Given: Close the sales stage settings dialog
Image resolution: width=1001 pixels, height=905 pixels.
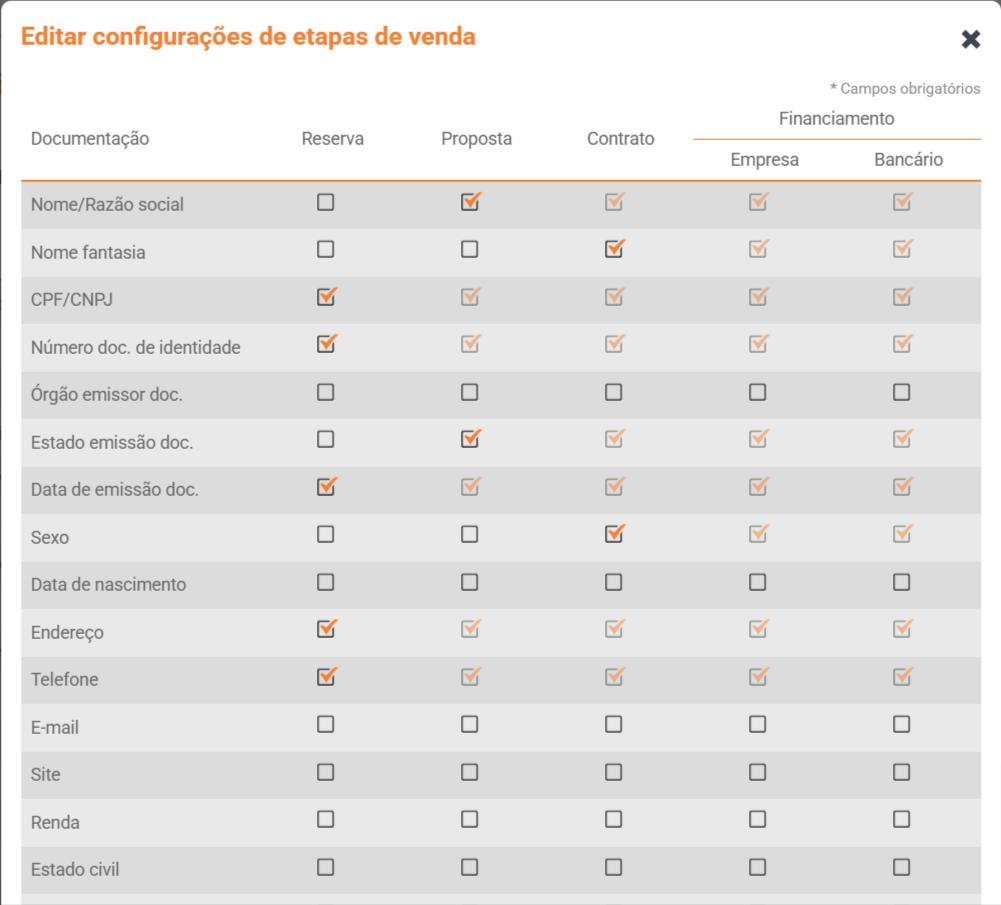Looking at the screenshot, I should click(x=970, y=39).
